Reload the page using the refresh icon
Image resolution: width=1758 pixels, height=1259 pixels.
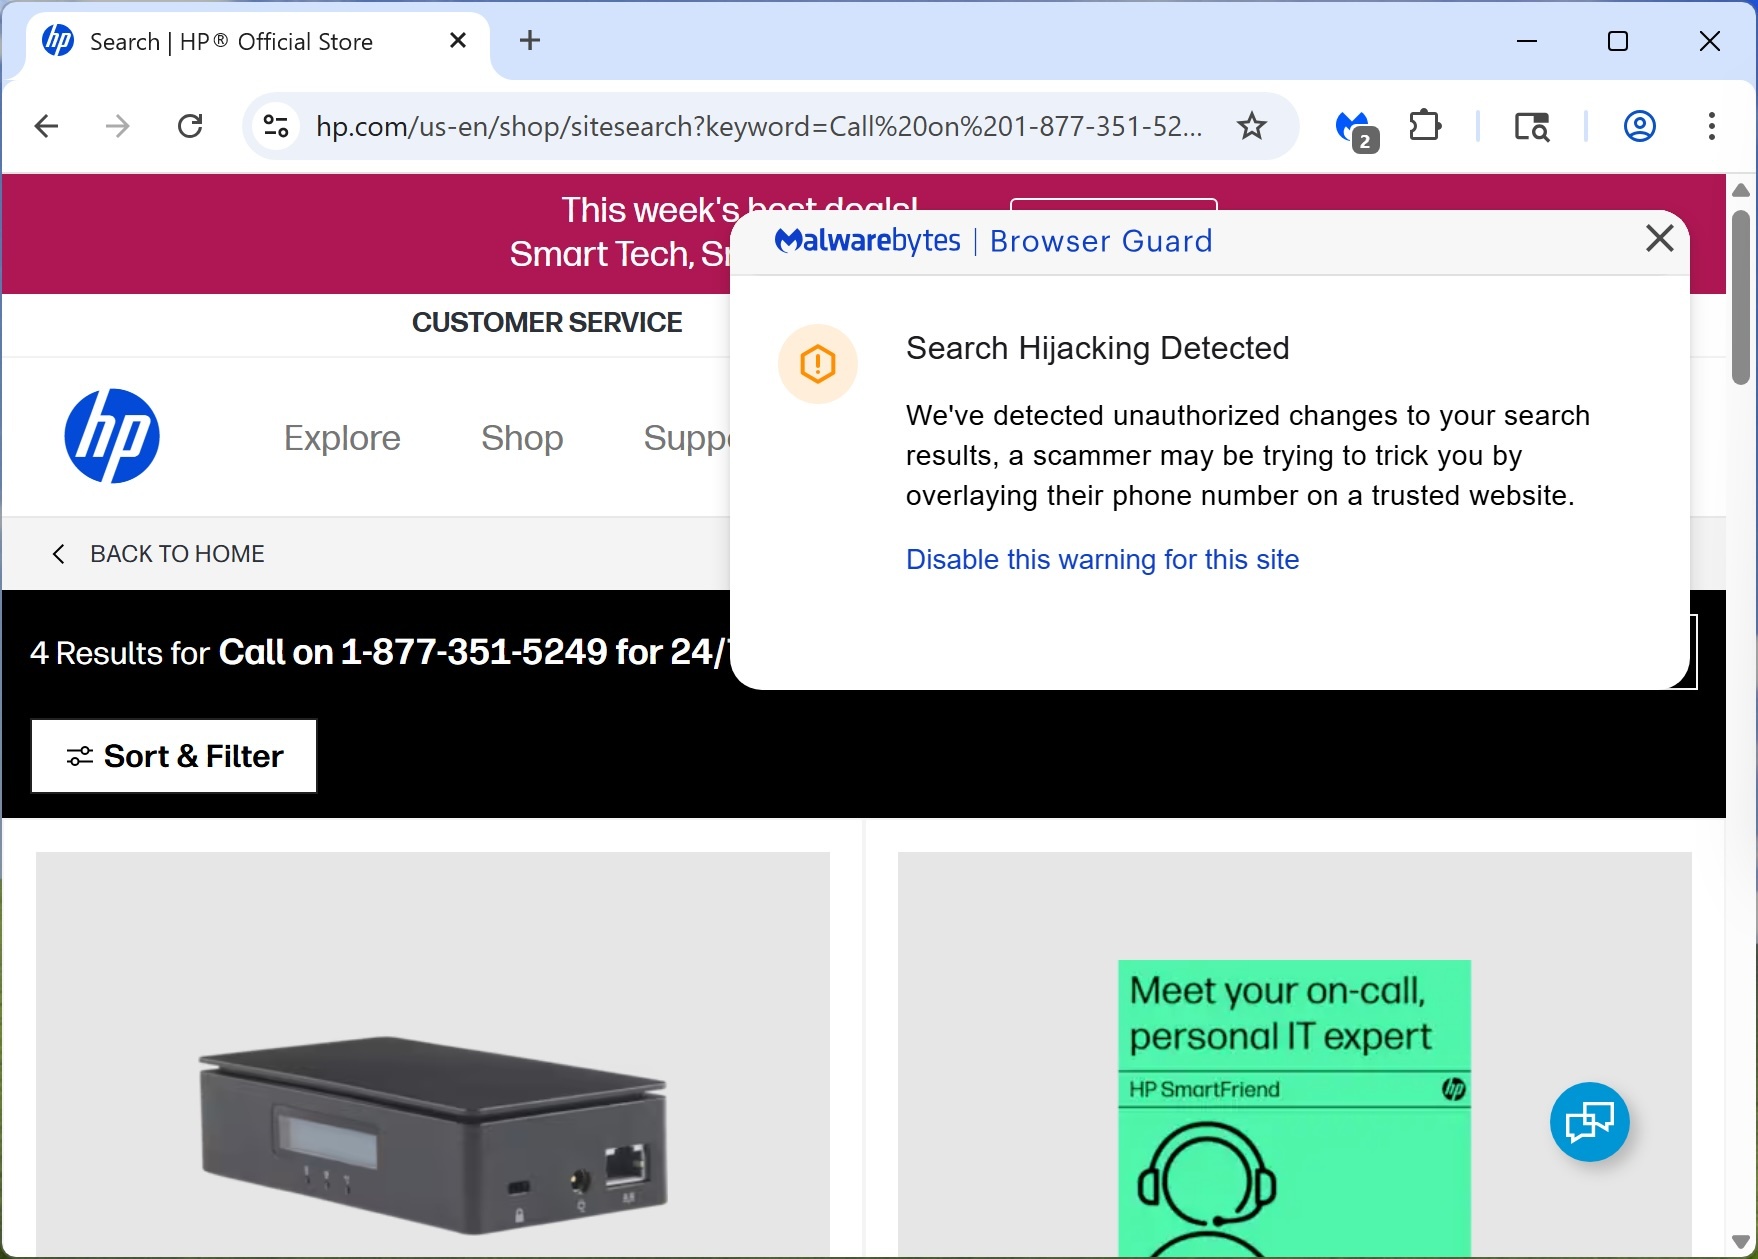[x=190, y=126]
